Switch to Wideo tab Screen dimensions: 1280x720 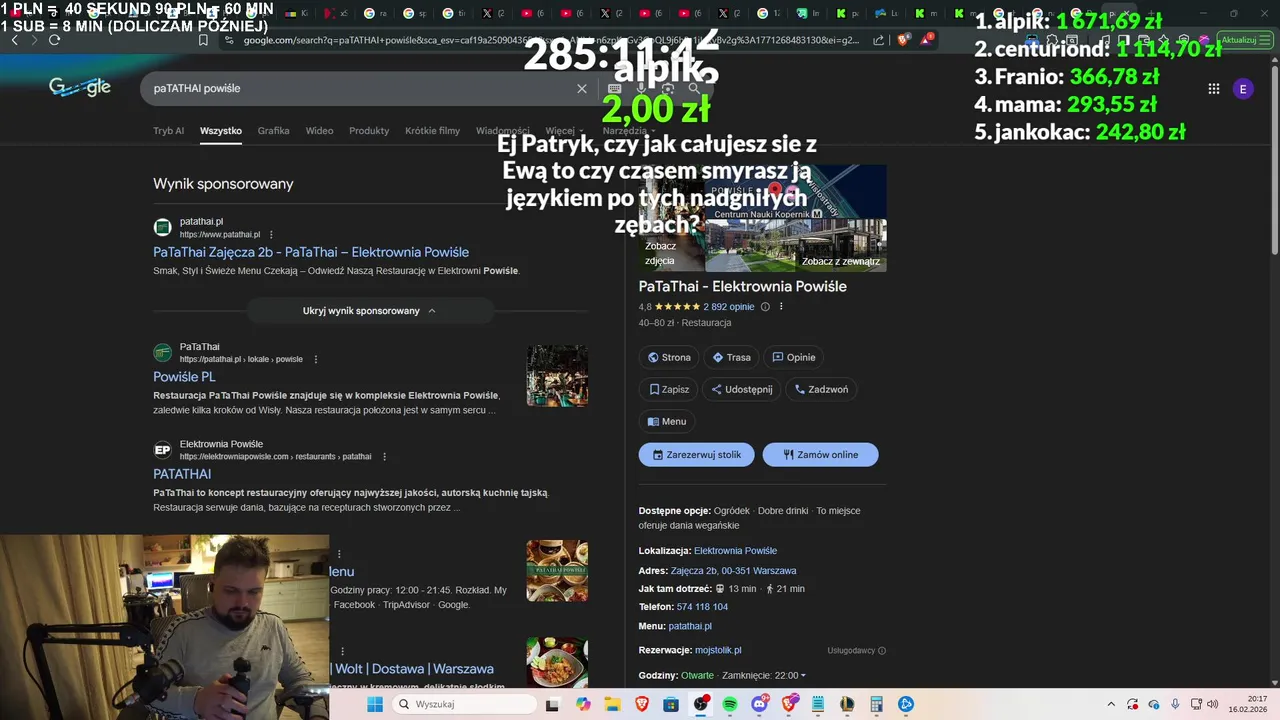319,131
